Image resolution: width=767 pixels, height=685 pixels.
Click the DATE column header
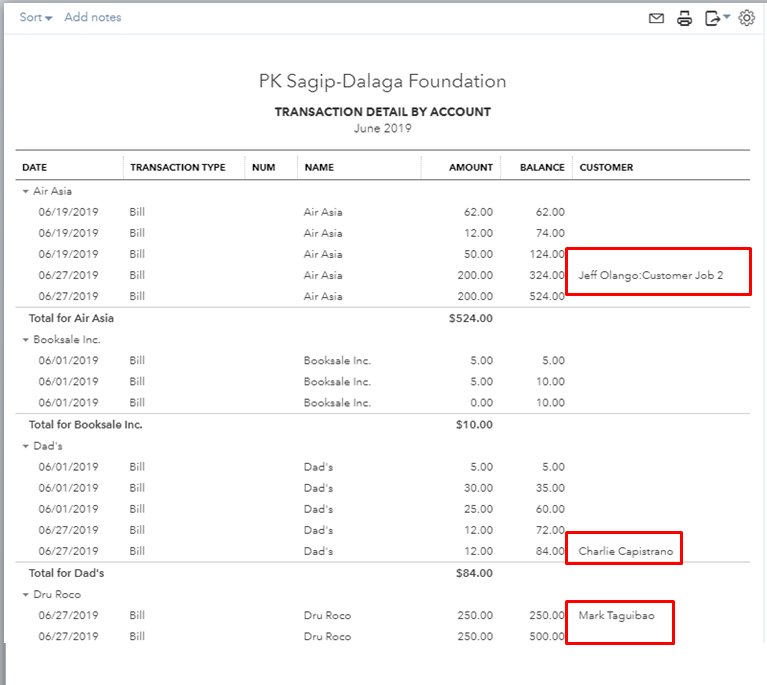35,168
